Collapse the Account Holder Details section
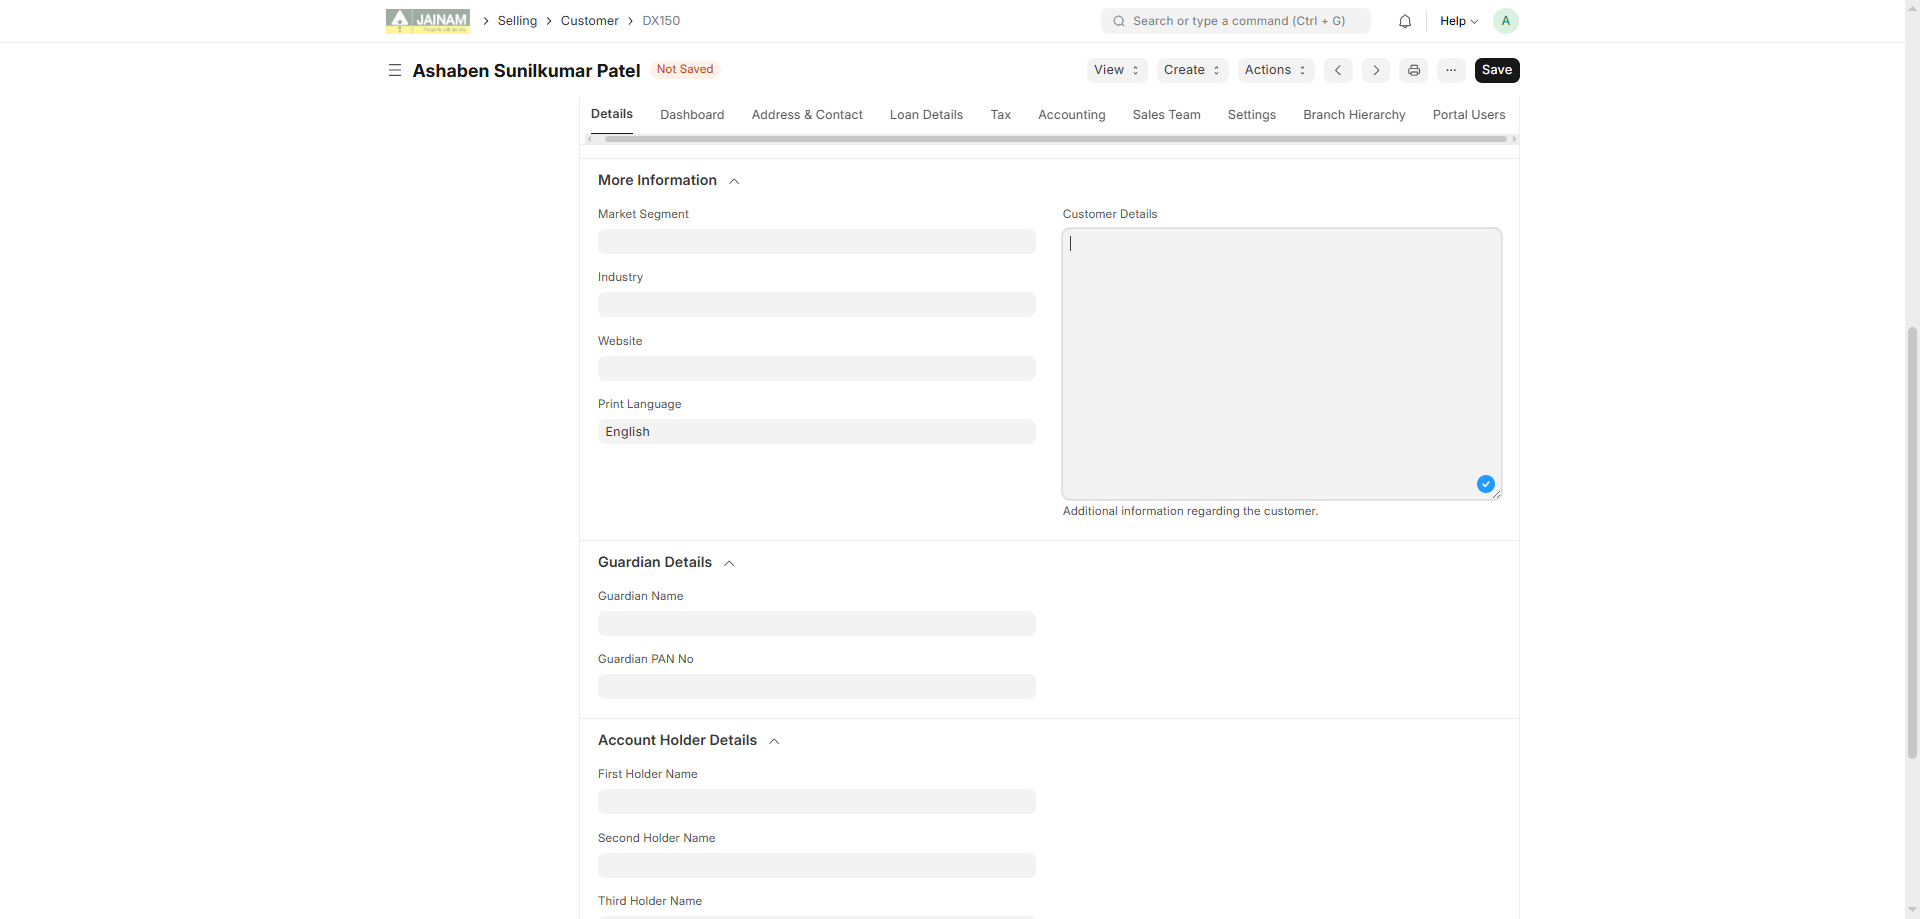The height and width of the screenshot is (919, 1920). (x=774, y=741)
